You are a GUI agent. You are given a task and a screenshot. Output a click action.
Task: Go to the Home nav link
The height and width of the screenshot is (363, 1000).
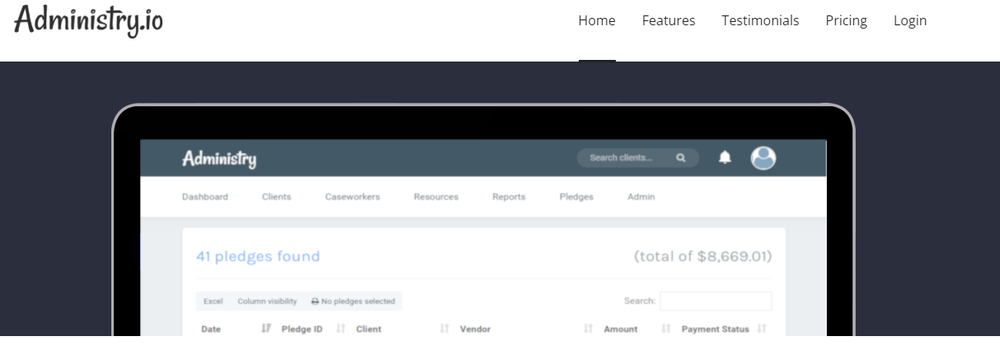[597, 20]
